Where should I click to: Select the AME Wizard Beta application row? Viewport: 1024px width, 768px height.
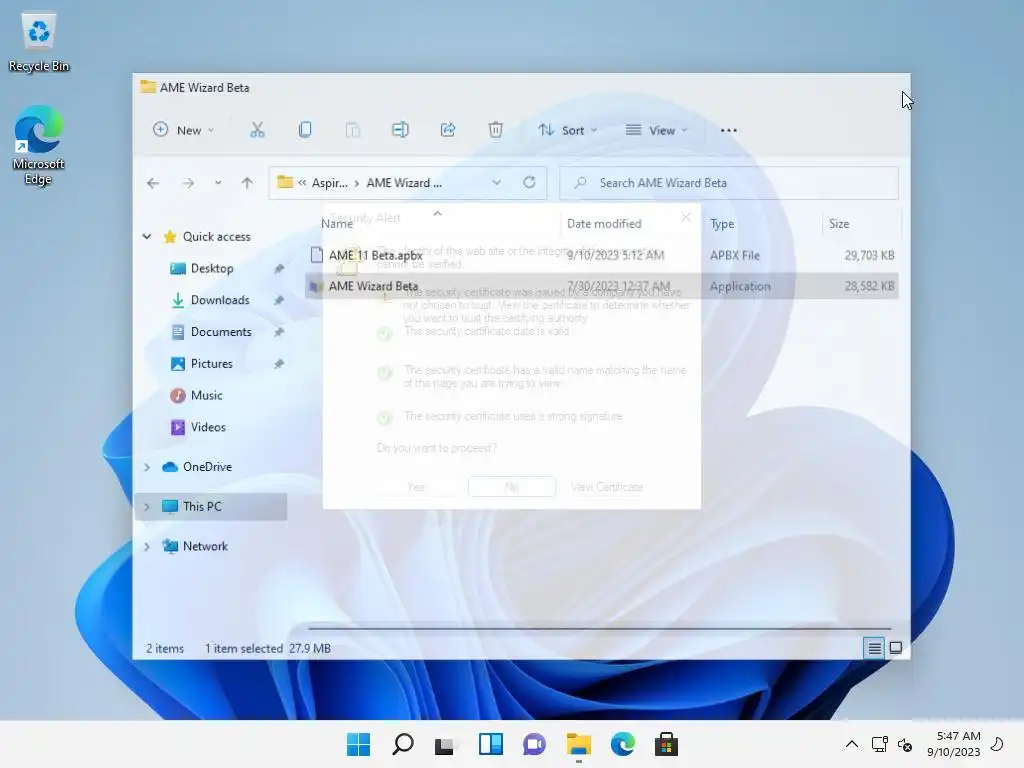(x=601, y=286)
